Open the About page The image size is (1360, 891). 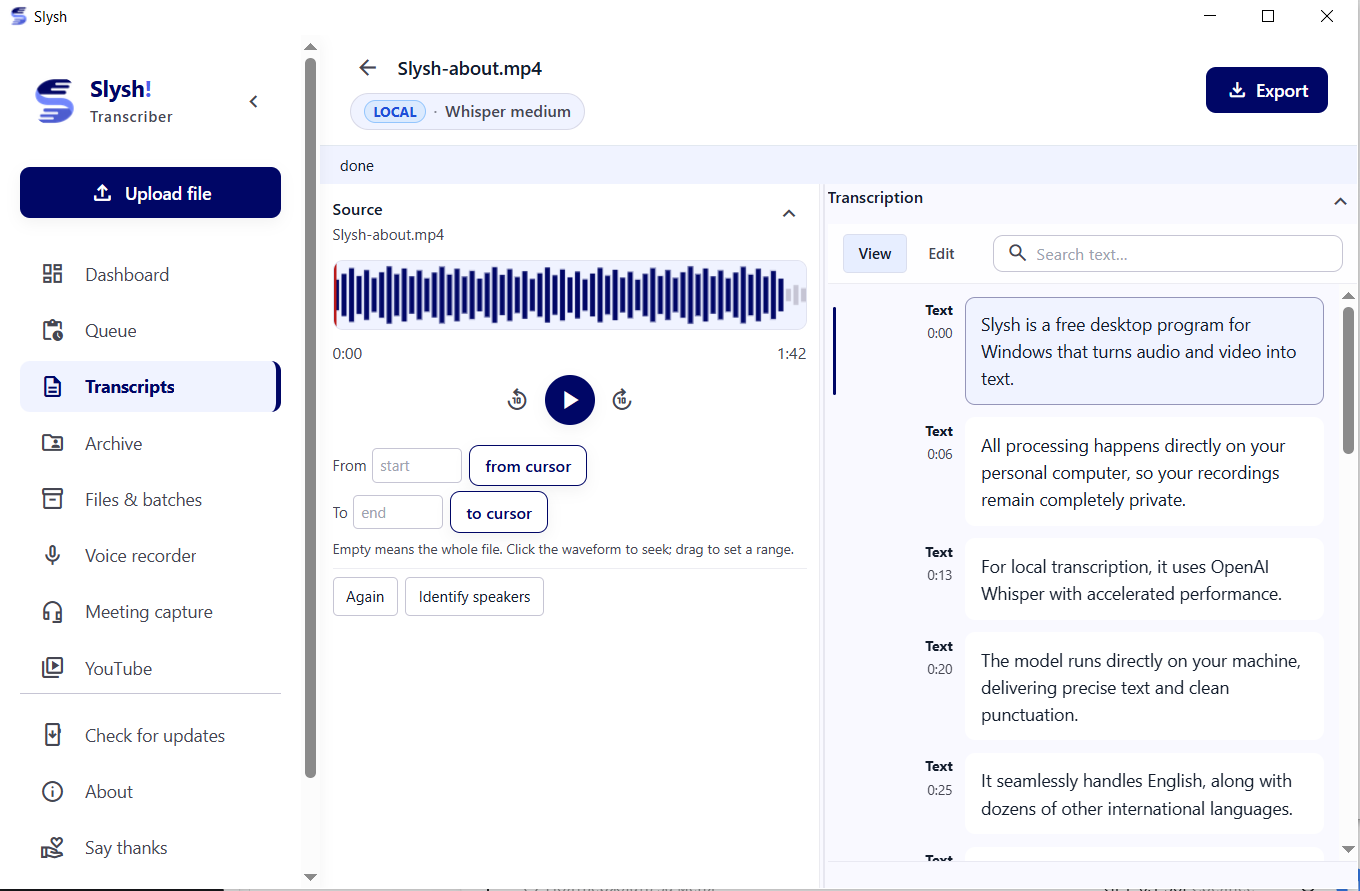pos(150,791)
